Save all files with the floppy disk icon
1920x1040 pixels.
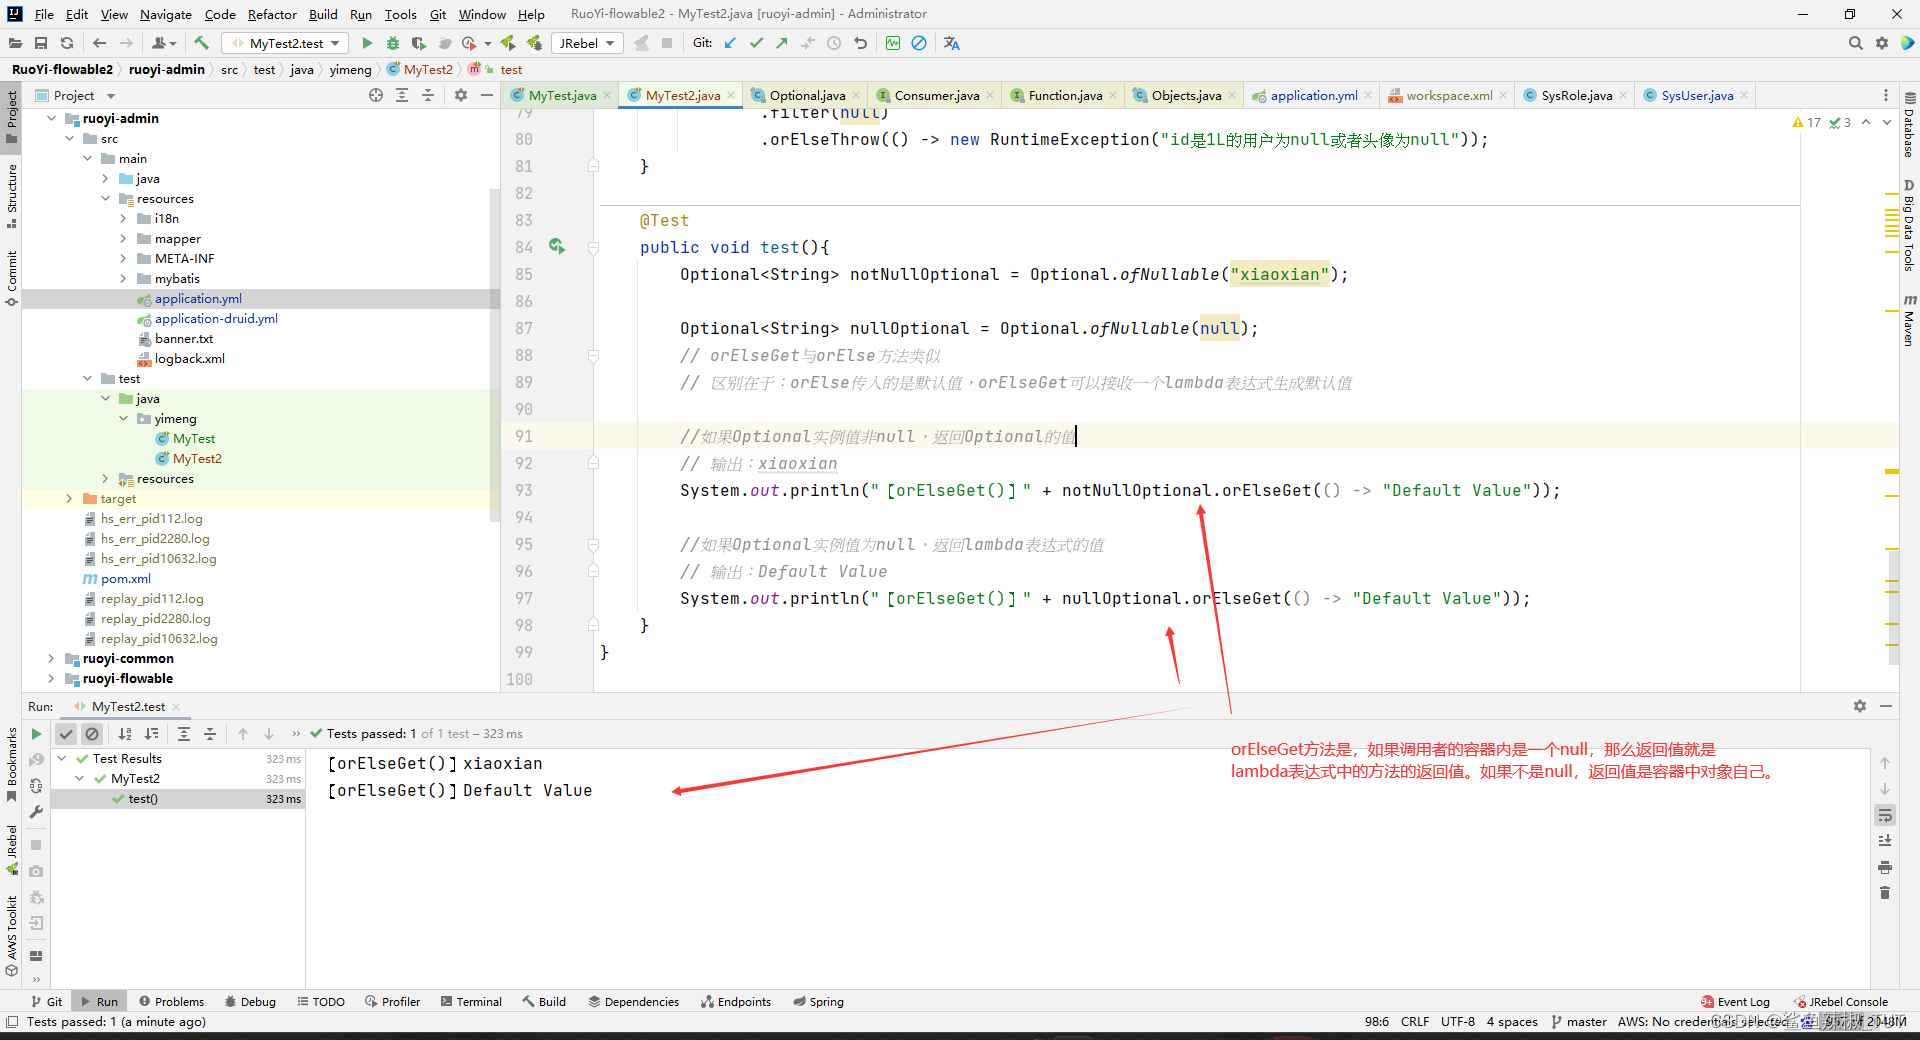pos(41,43)
